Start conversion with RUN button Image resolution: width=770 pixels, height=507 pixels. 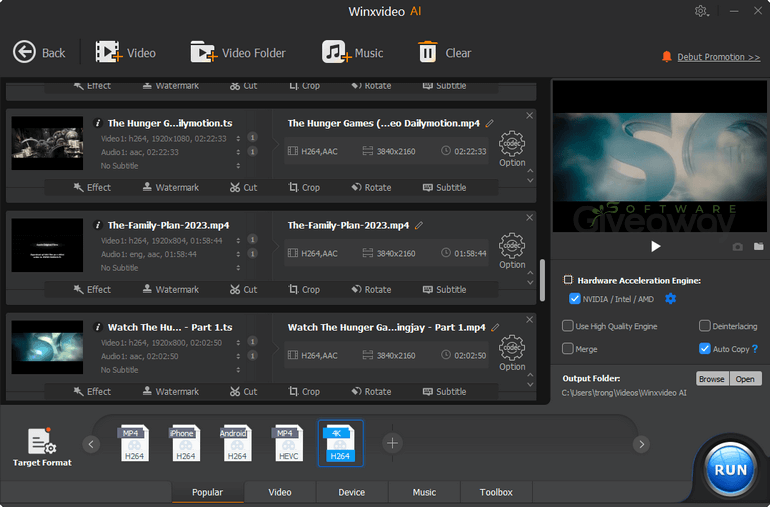click(x=730, y=470)
